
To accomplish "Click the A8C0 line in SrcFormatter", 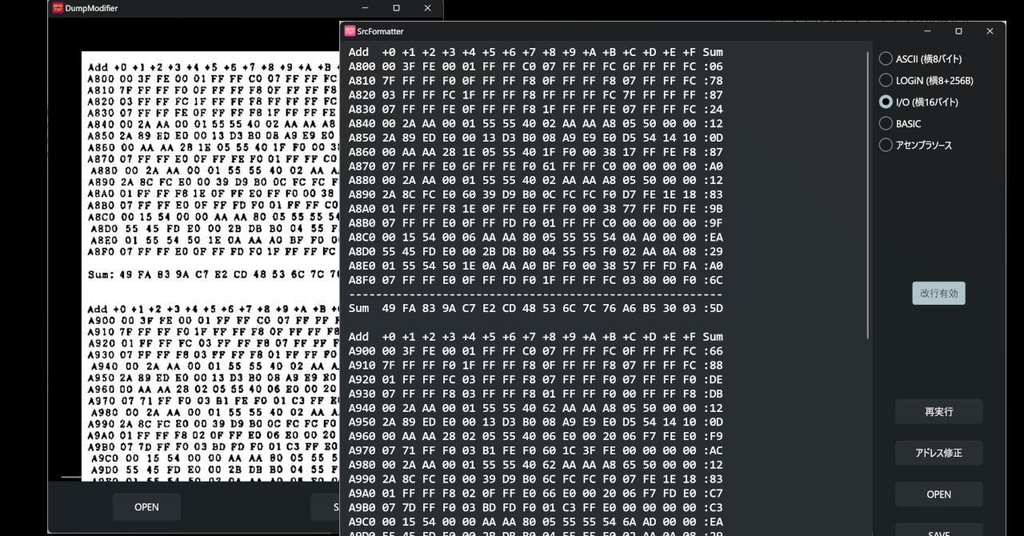I will point(536,237).
